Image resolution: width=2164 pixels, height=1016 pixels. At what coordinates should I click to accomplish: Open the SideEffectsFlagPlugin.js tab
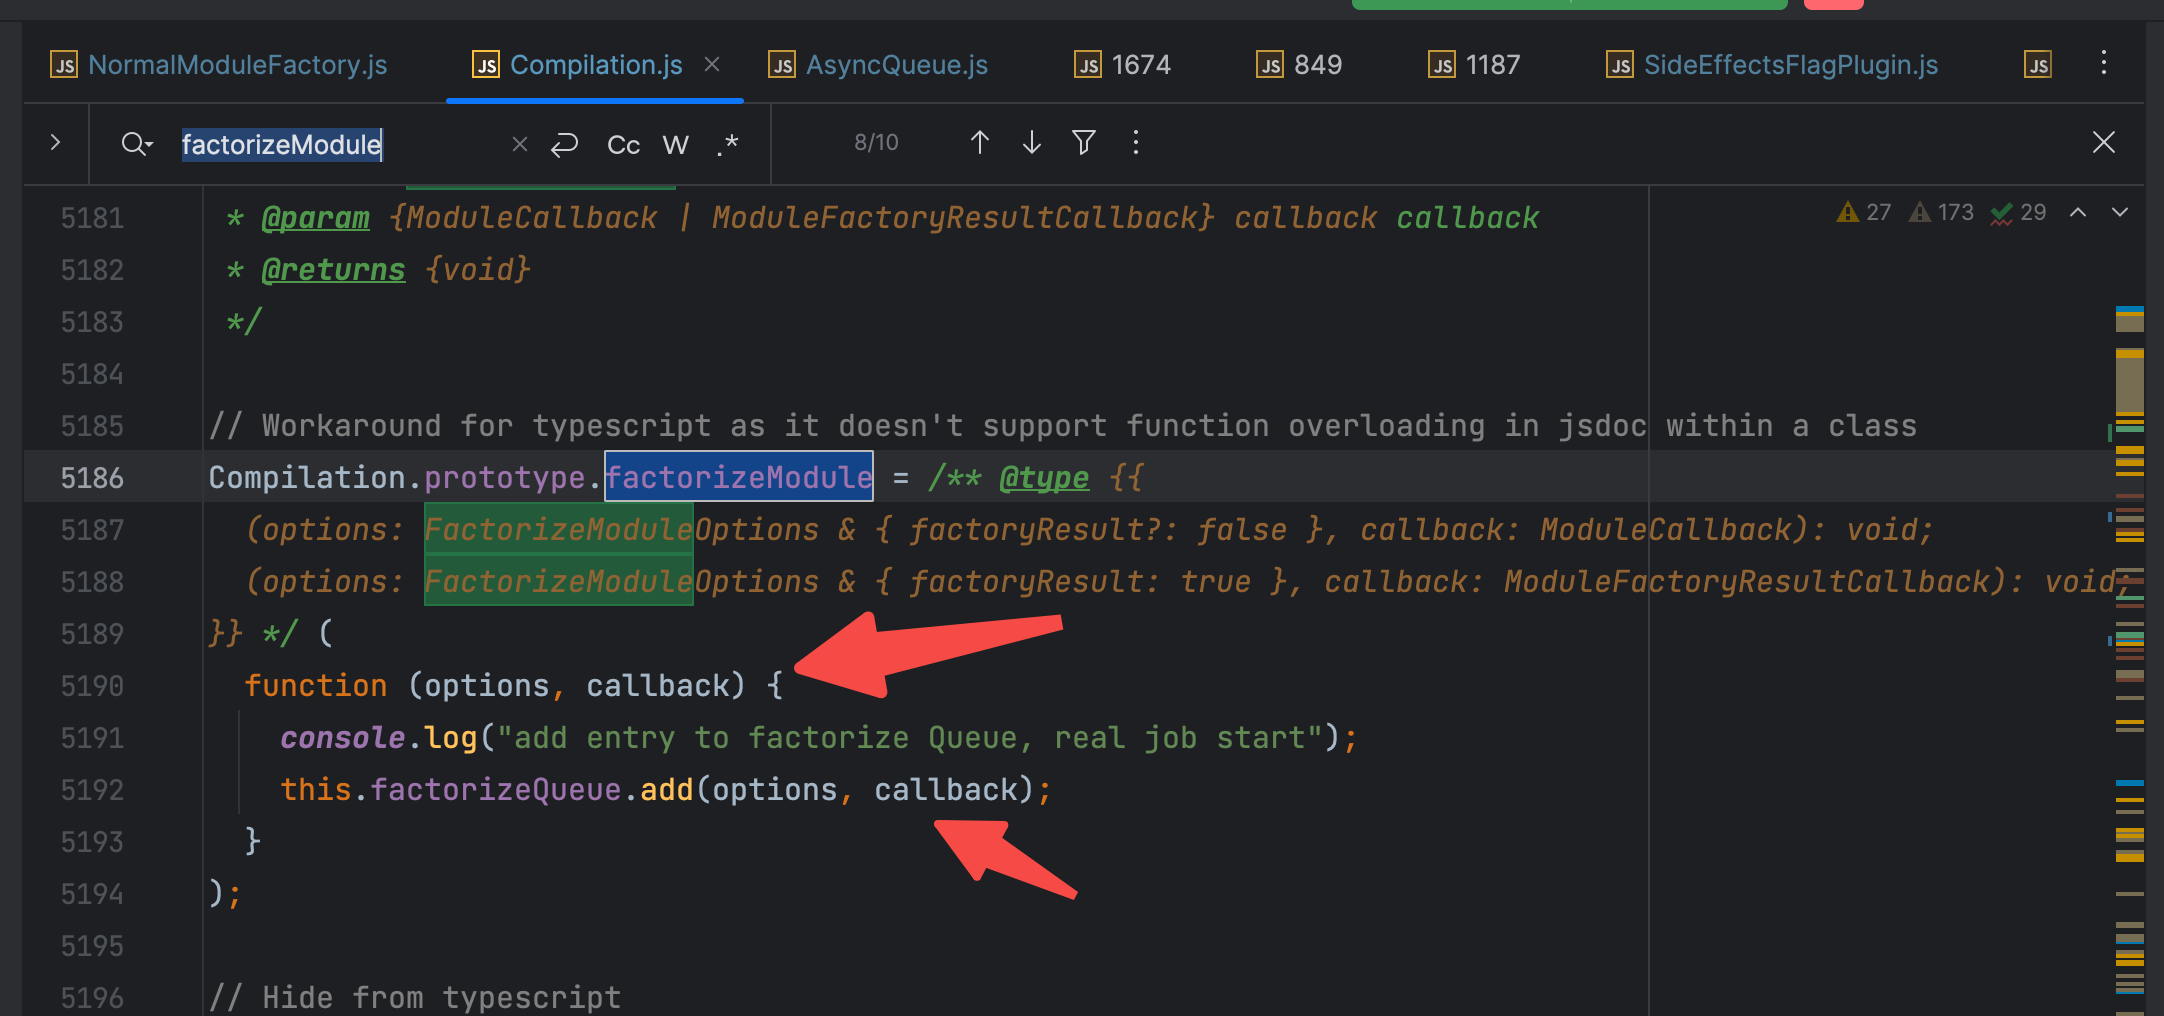click(1790, 65)
